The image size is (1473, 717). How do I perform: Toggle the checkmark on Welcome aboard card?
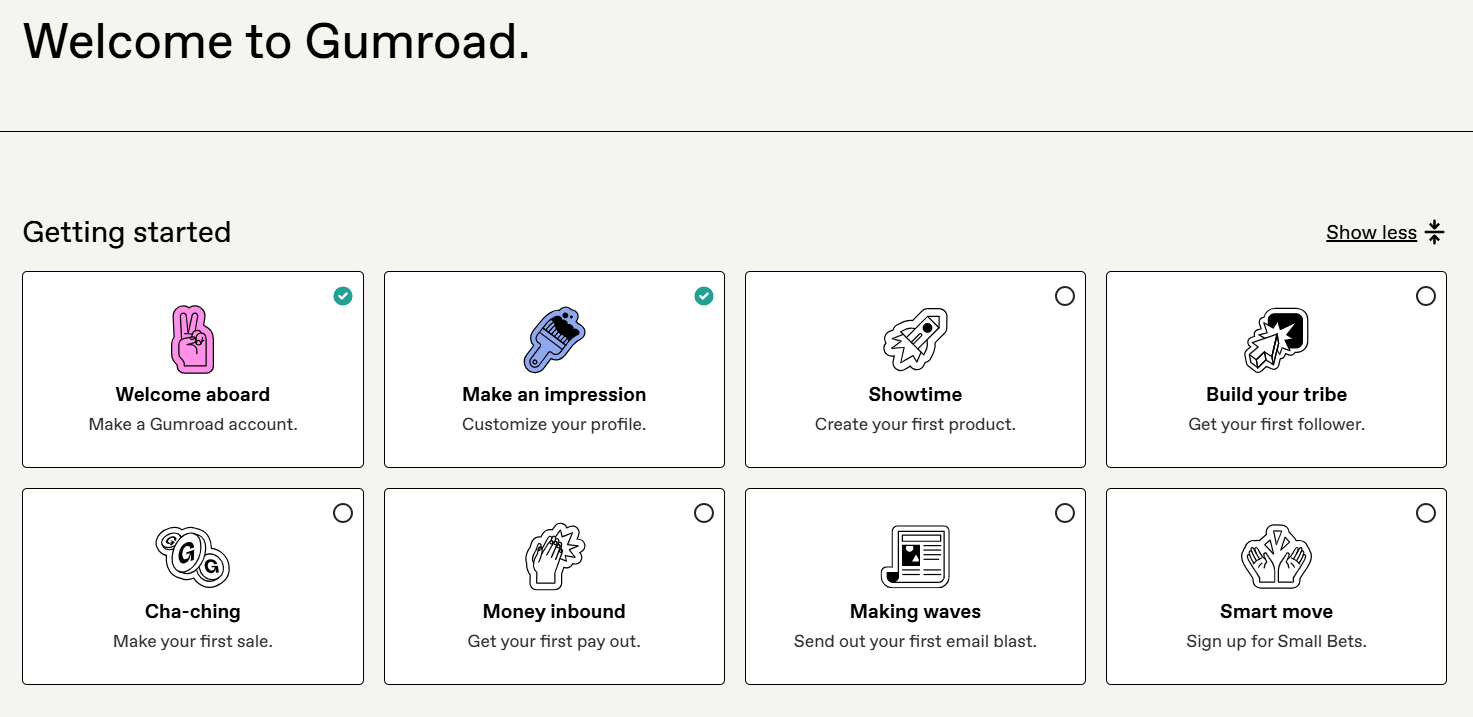point(343,296)
